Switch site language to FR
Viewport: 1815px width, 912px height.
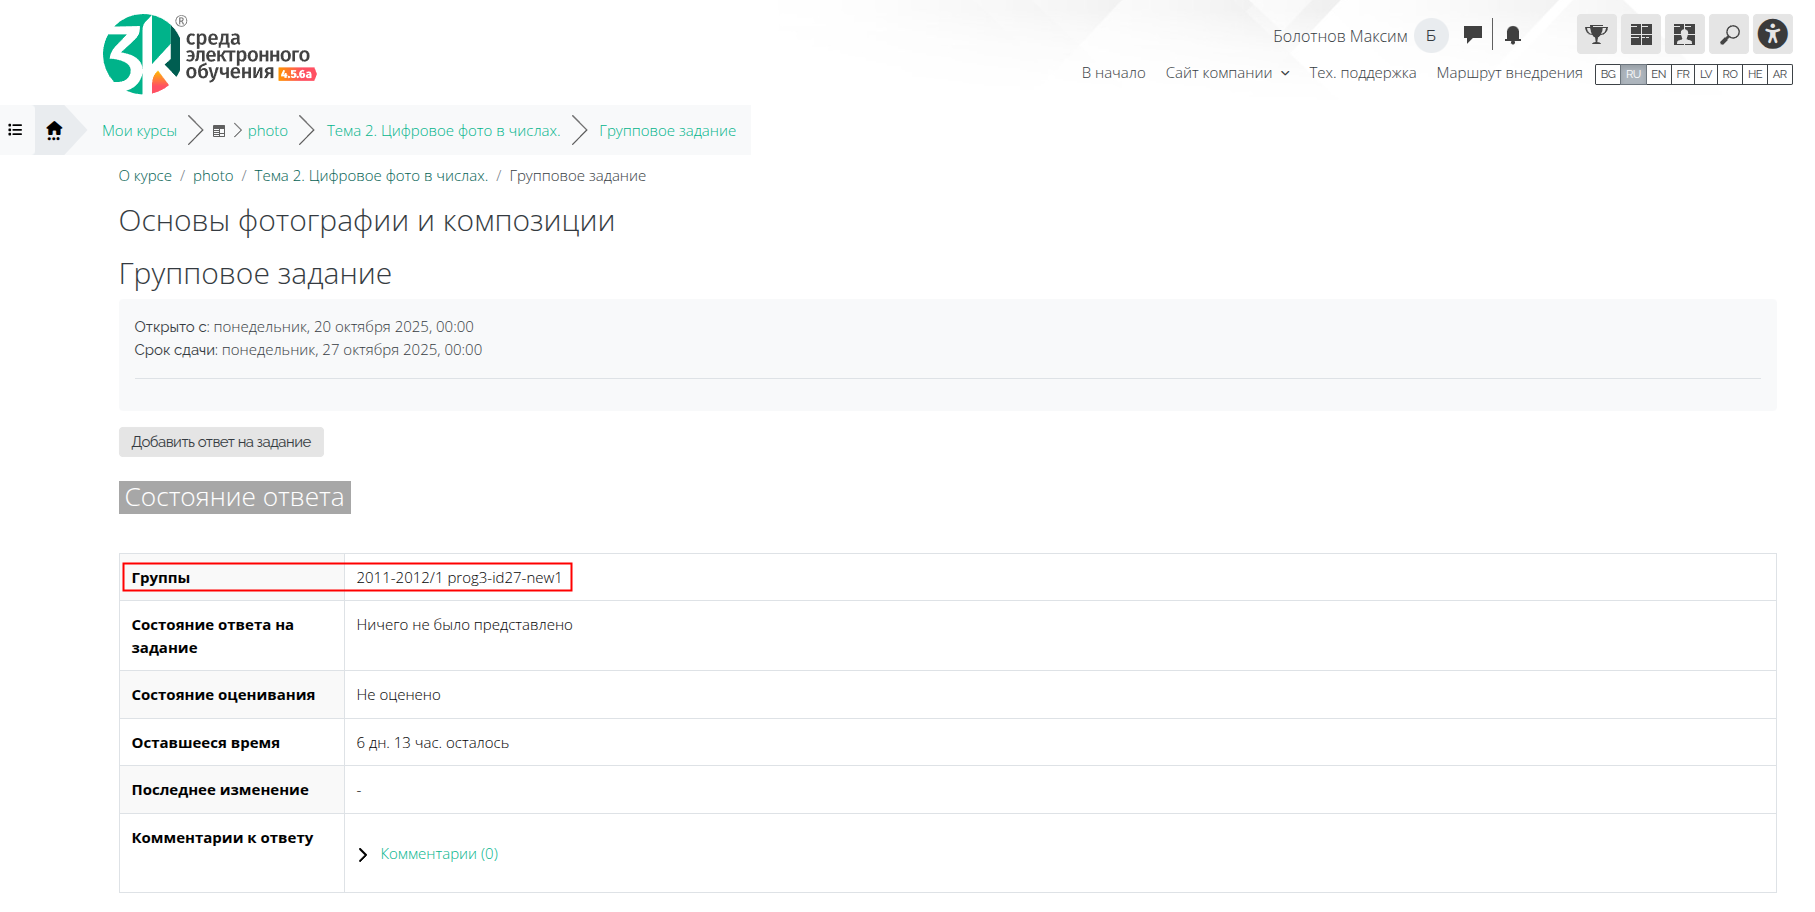1683,74
